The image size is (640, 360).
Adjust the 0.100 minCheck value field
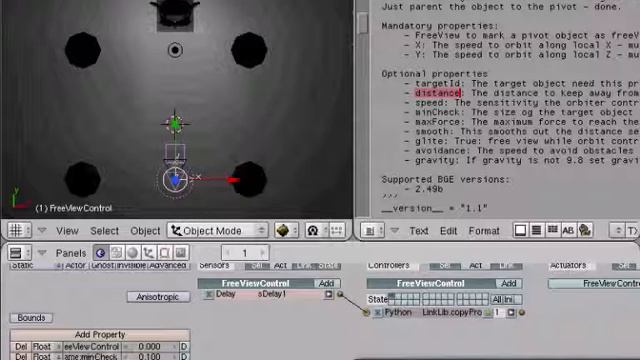coord(150,356)
